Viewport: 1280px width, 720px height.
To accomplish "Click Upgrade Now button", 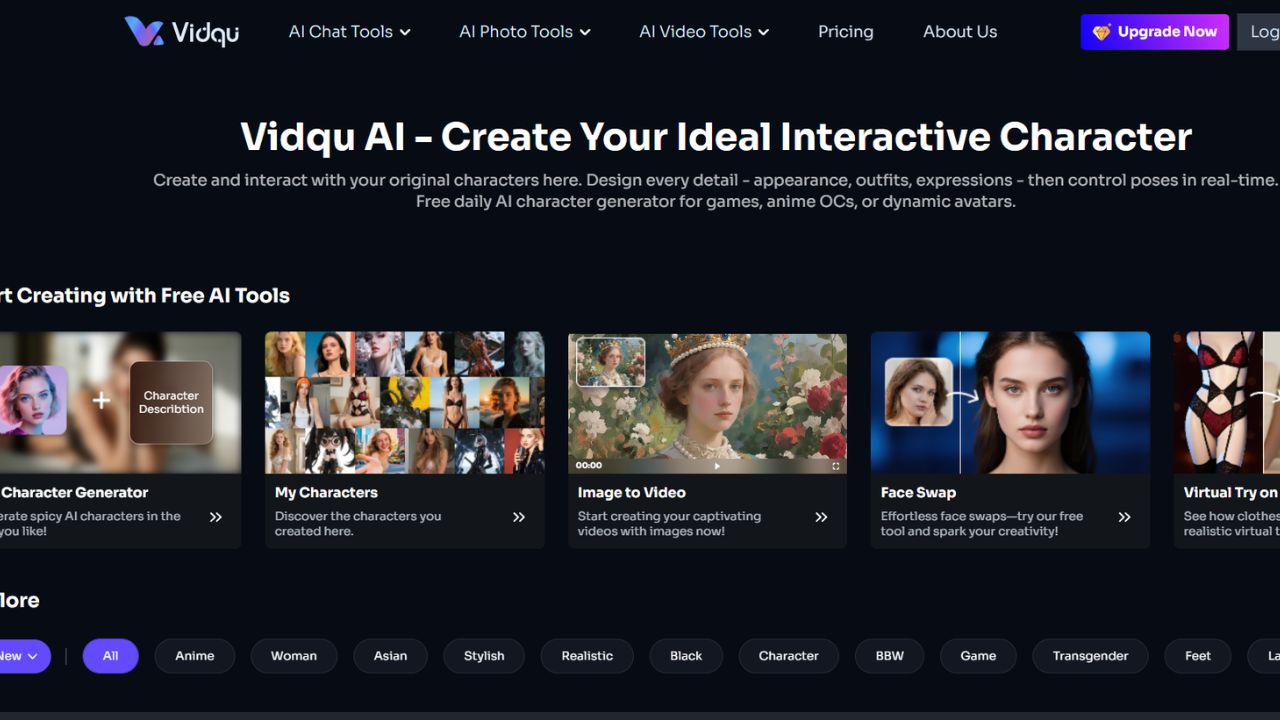I will pos(1155,32).
